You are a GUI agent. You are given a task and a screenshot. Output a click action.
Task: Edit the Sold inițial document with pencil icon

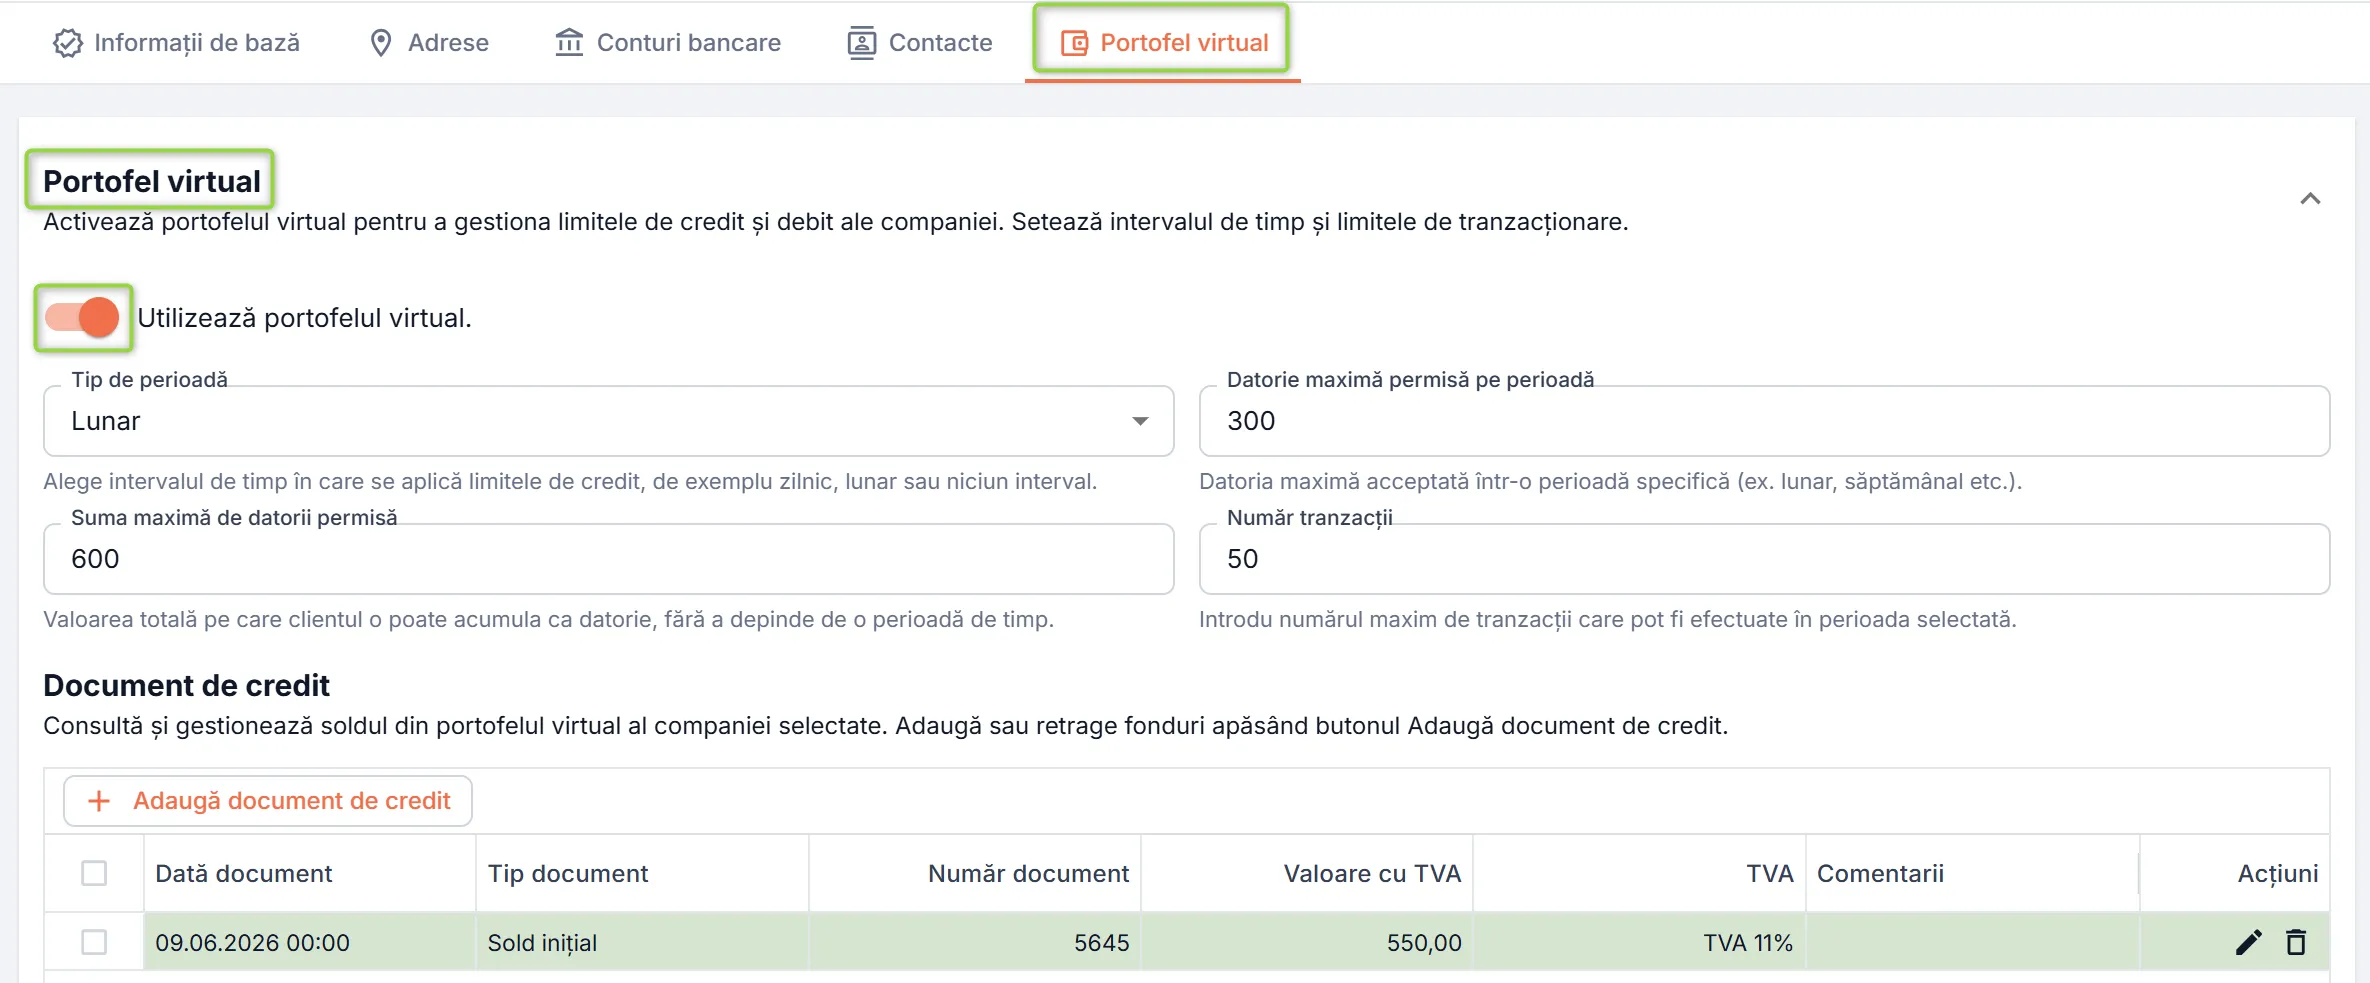click(x=2248, y=942)
